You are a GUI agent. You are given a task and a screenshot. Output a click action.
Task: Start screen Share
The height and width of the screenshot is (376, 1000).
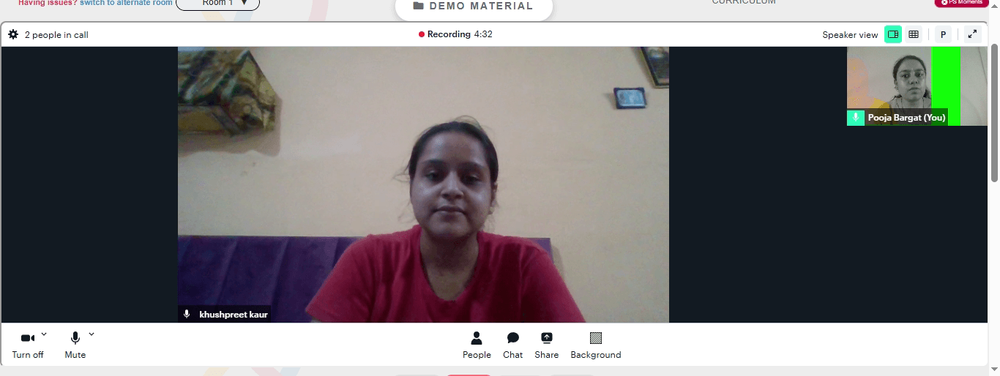547,345
